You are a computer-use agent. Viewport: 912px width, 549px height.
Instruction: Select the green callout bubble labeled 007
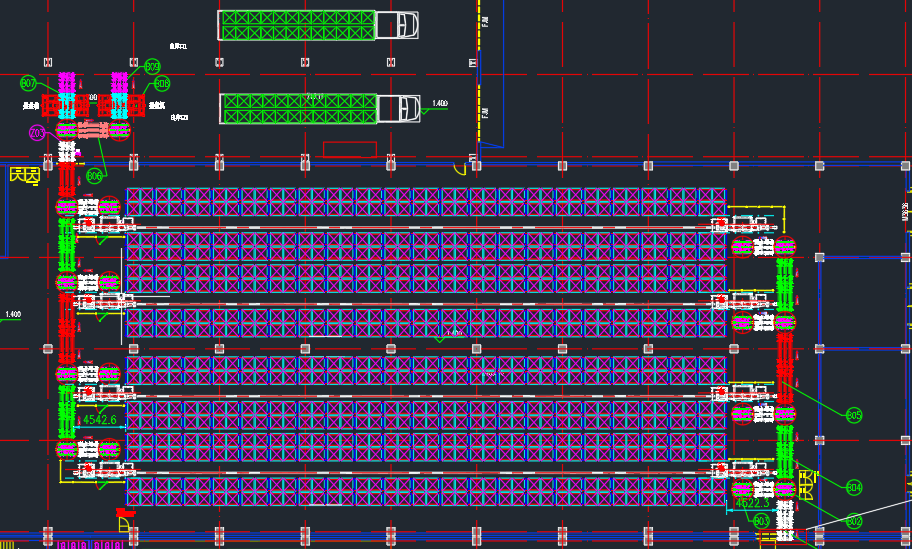pyautogui.click(x=28, y=83)
